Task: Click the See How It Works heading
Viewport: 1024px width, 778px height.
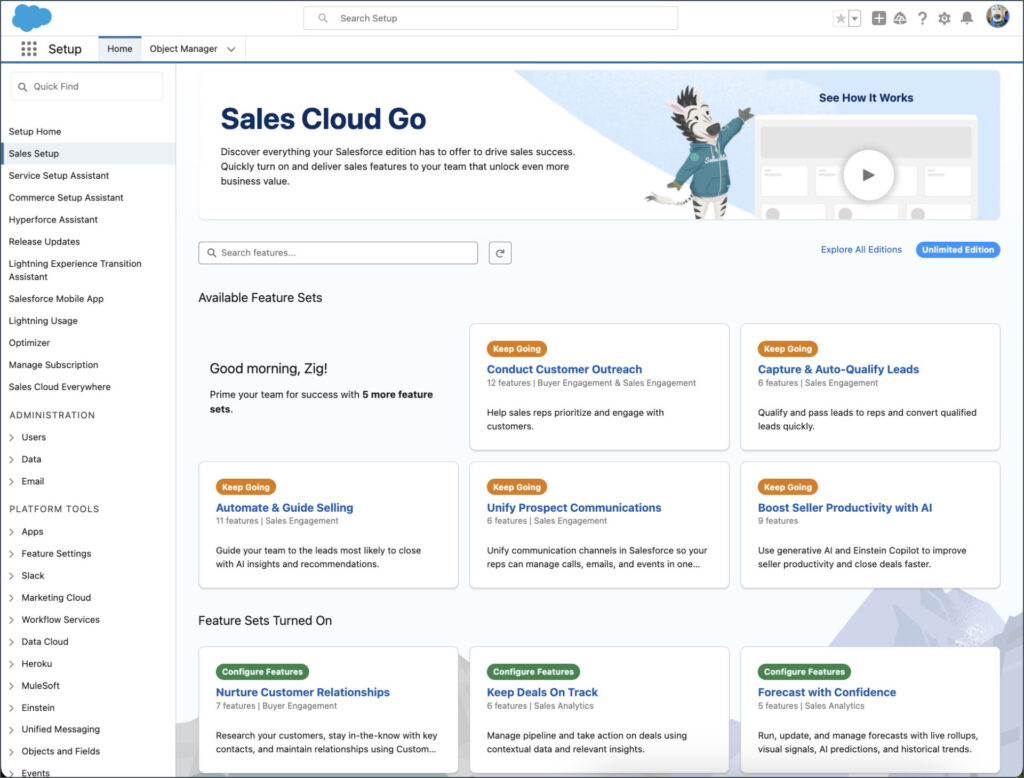Action: [x=866, y=98]
